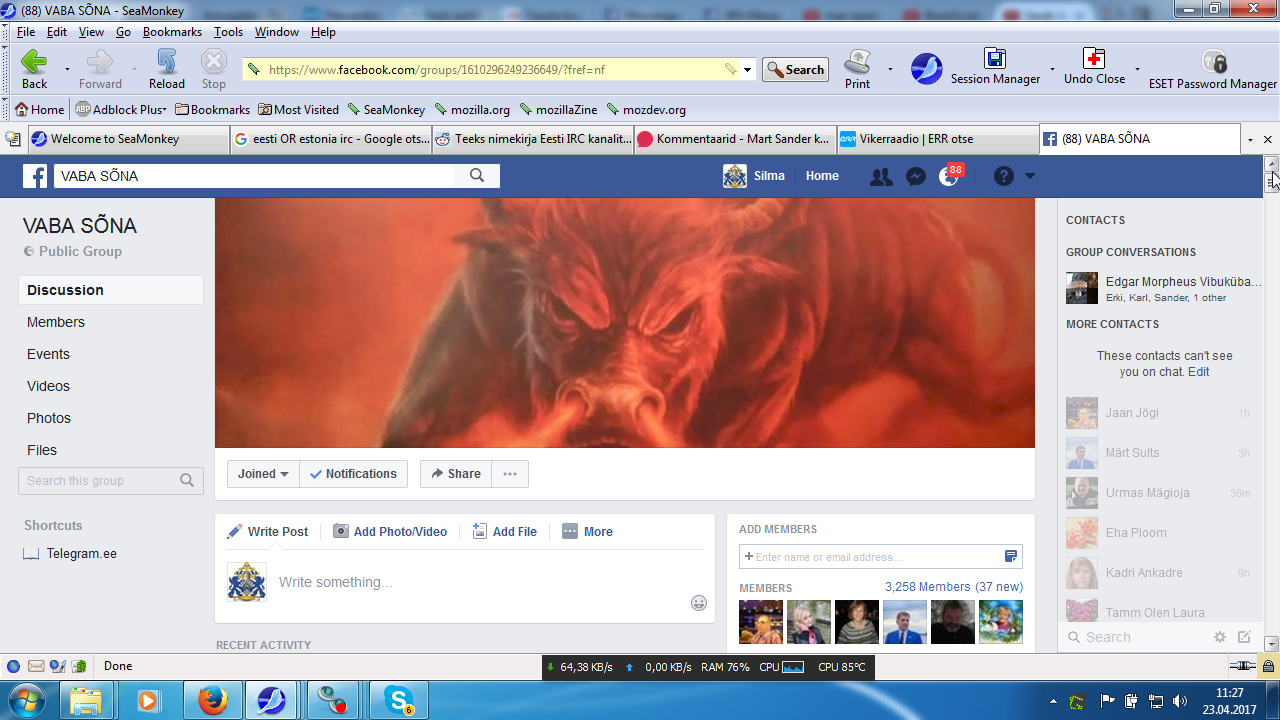Screen dimensions: 1280x720
Task: Open Firefox from the Windows taskbar
Action: pos(212,700)
